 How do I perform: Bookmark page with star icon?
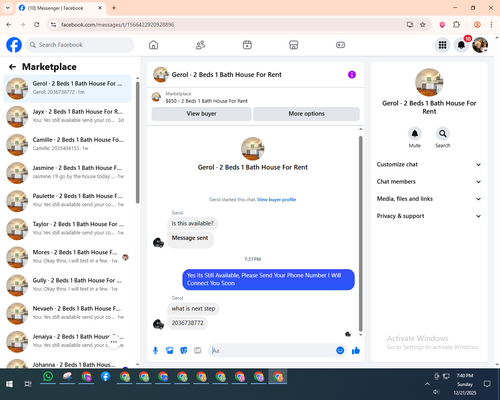423,25
